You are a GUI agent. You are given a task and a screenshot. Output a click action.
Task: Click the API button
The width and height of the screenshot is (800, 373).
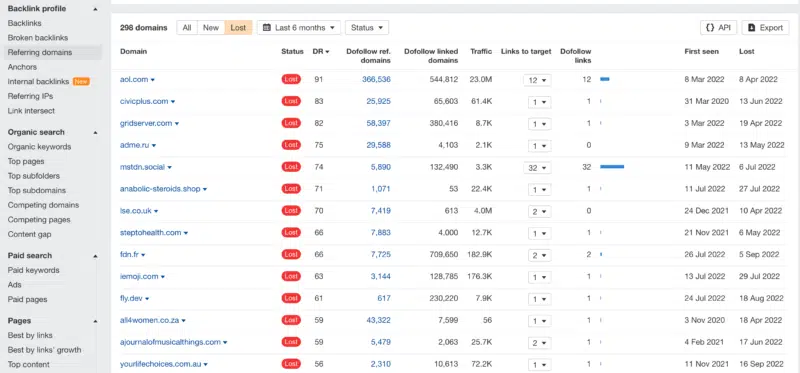(718, 28)
